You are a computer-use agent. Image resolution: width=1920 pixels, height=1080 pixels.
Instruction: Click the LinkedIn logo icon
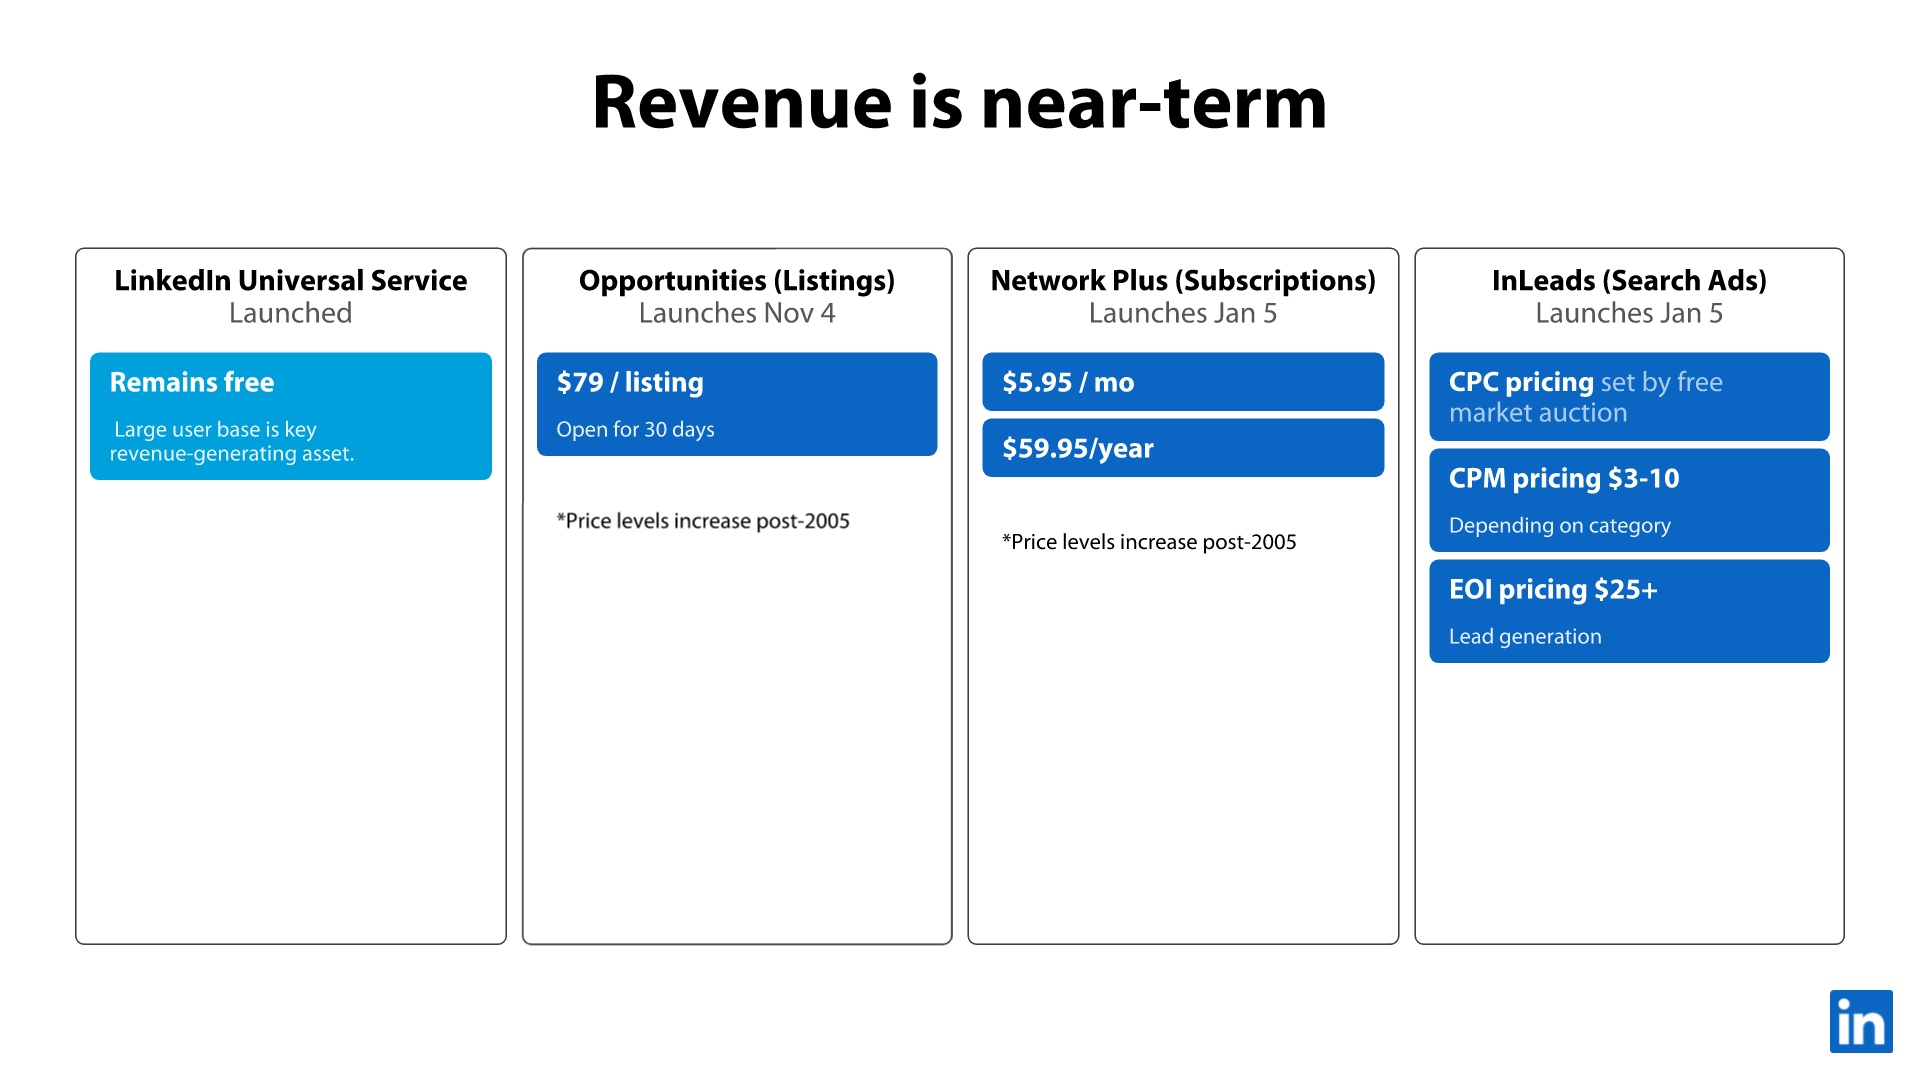[1860, 1021]
